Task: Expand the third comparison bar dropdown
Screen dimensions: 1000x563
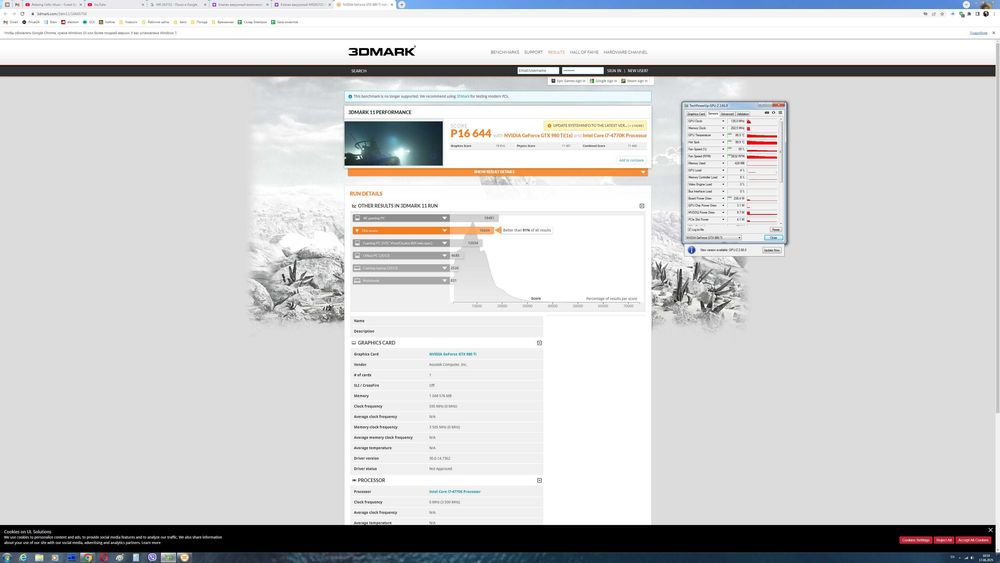Action: click(x=445, y=243)
